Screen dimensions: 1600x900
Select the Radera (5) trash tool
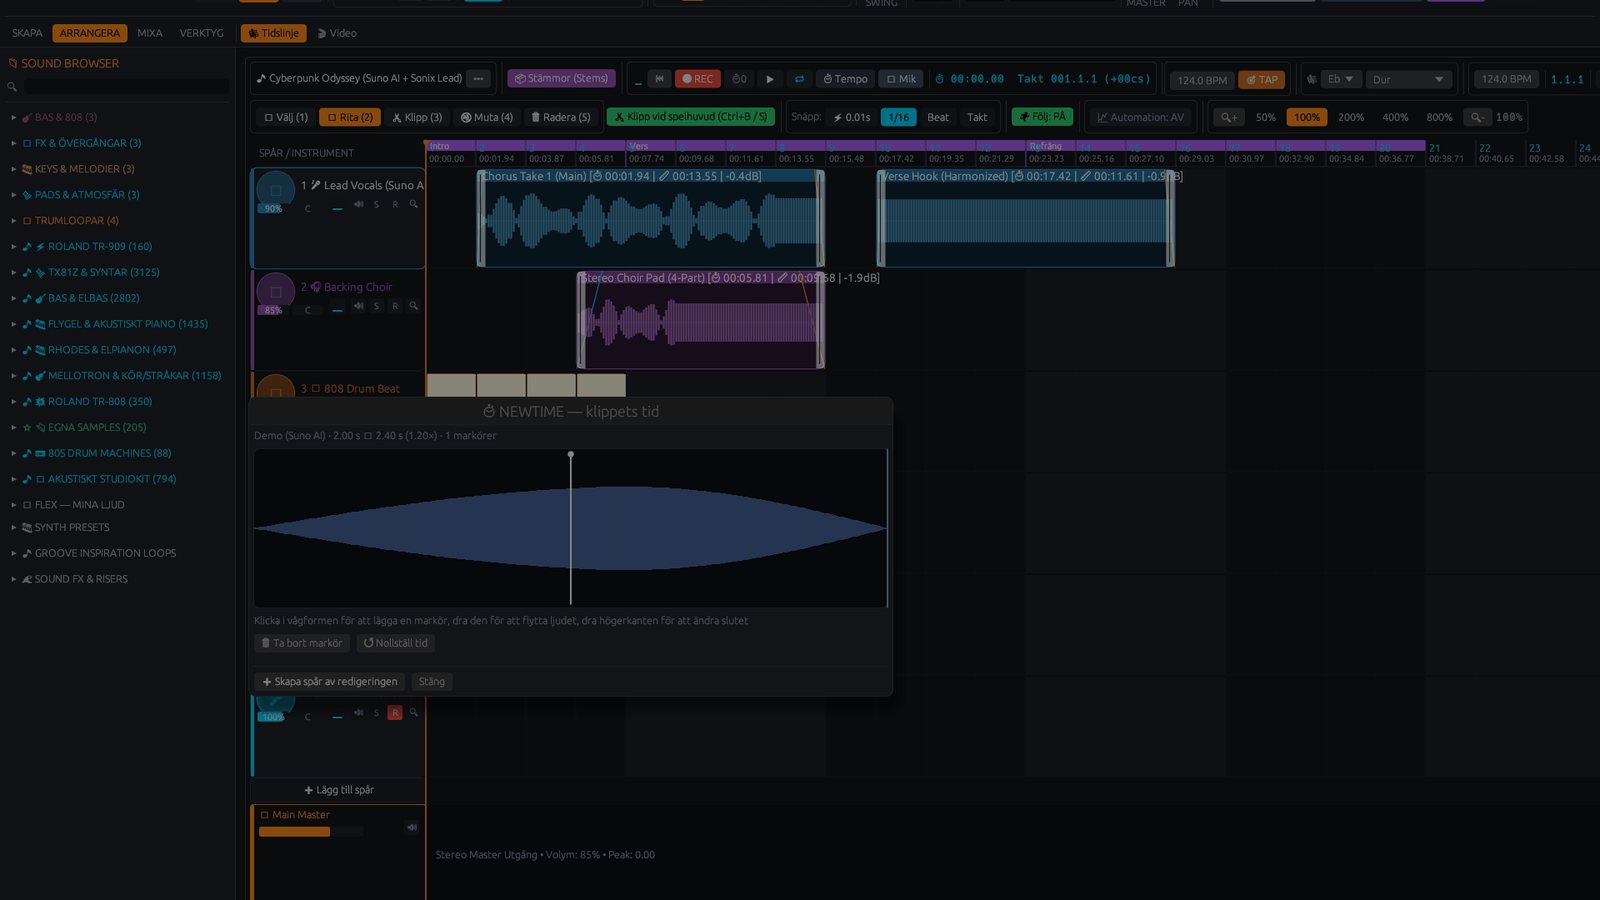[561, 117]
